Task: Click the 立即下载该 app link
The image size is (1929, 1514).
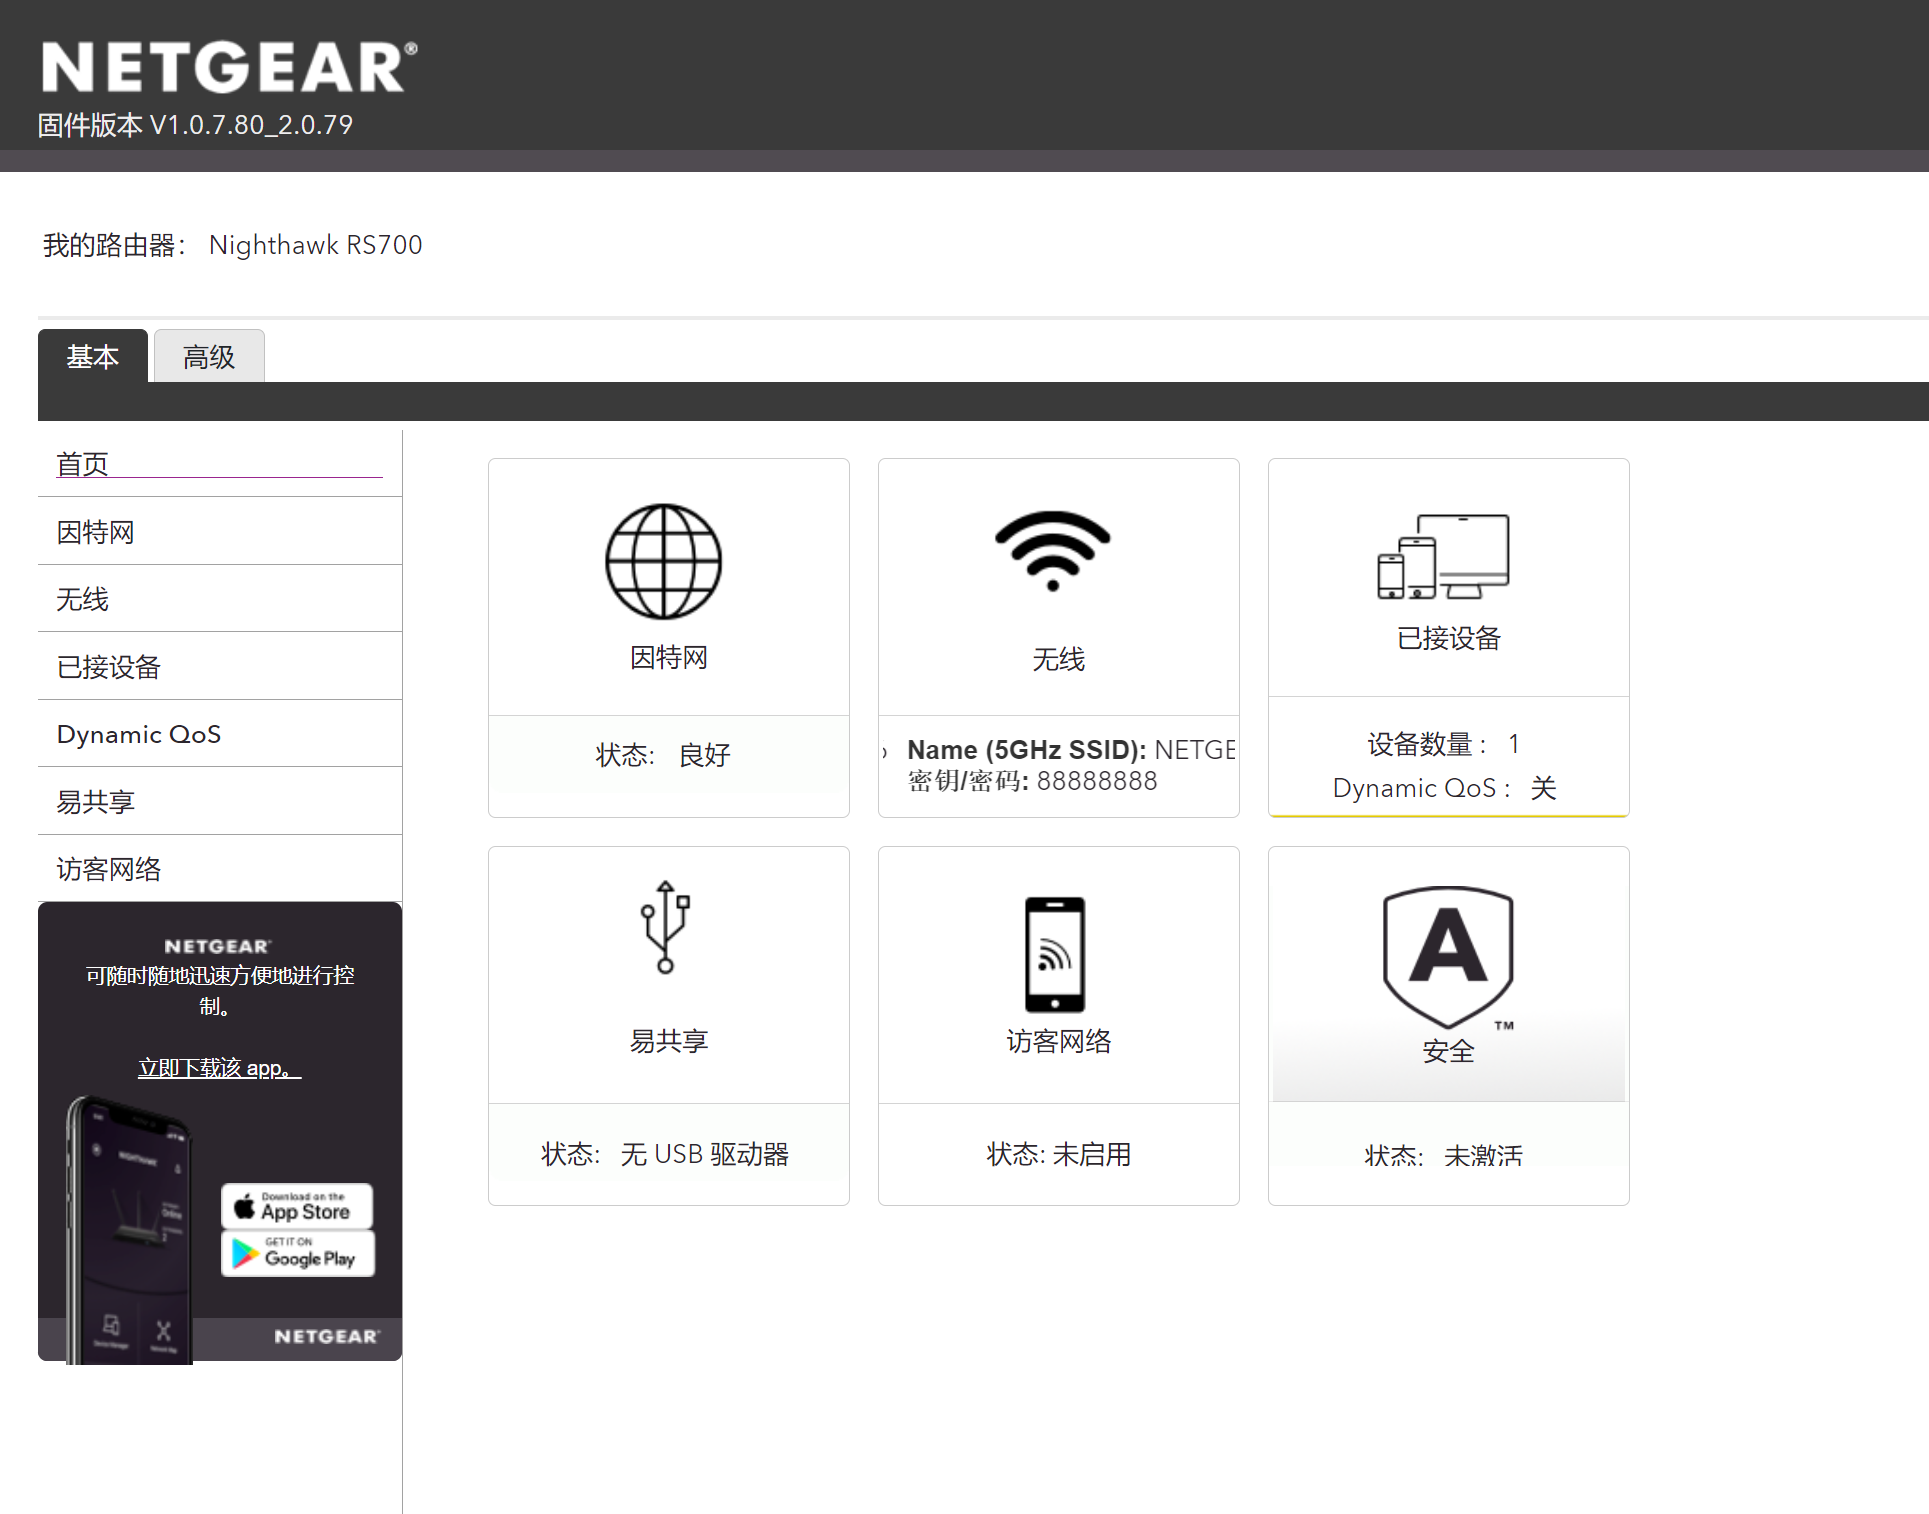Action: tap(219, 1068)
